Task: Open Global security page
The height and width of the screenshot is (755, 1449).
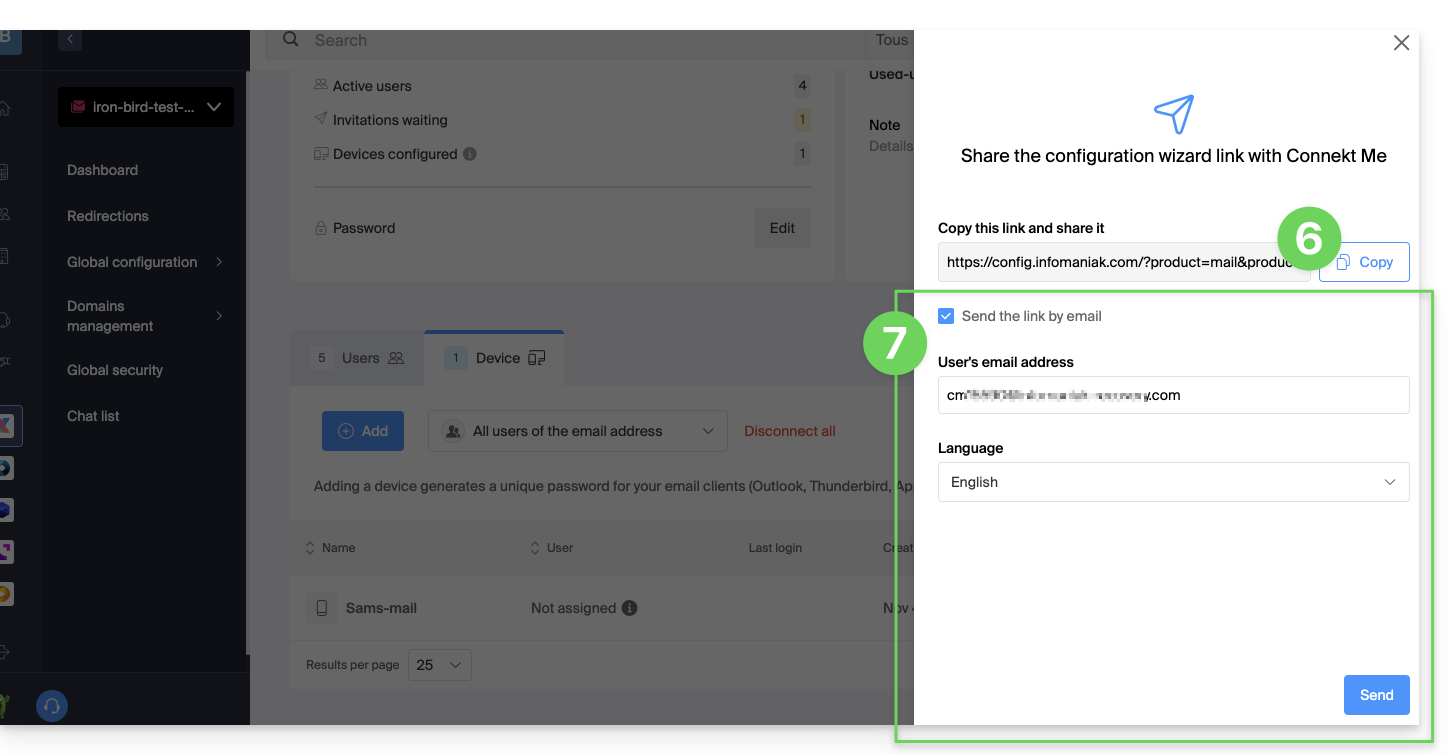Action: pyautogui.click(x=115, y=370)
